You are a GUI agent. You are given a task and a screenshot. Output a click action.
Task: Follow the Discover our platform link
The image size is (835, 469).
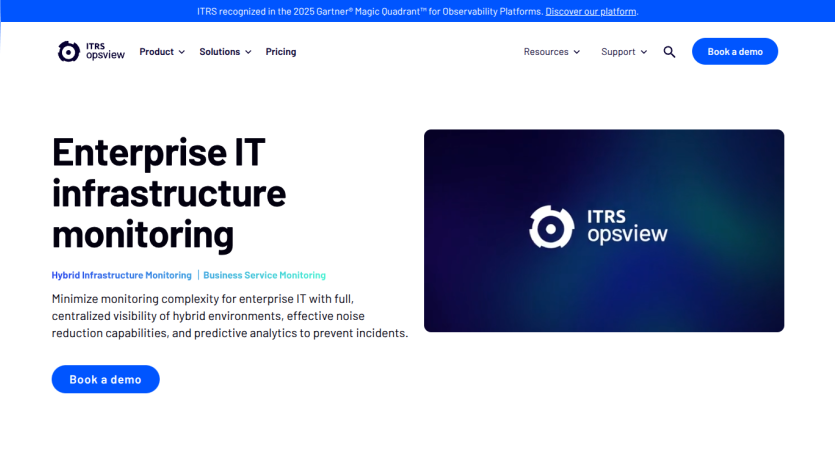point(591,11)
